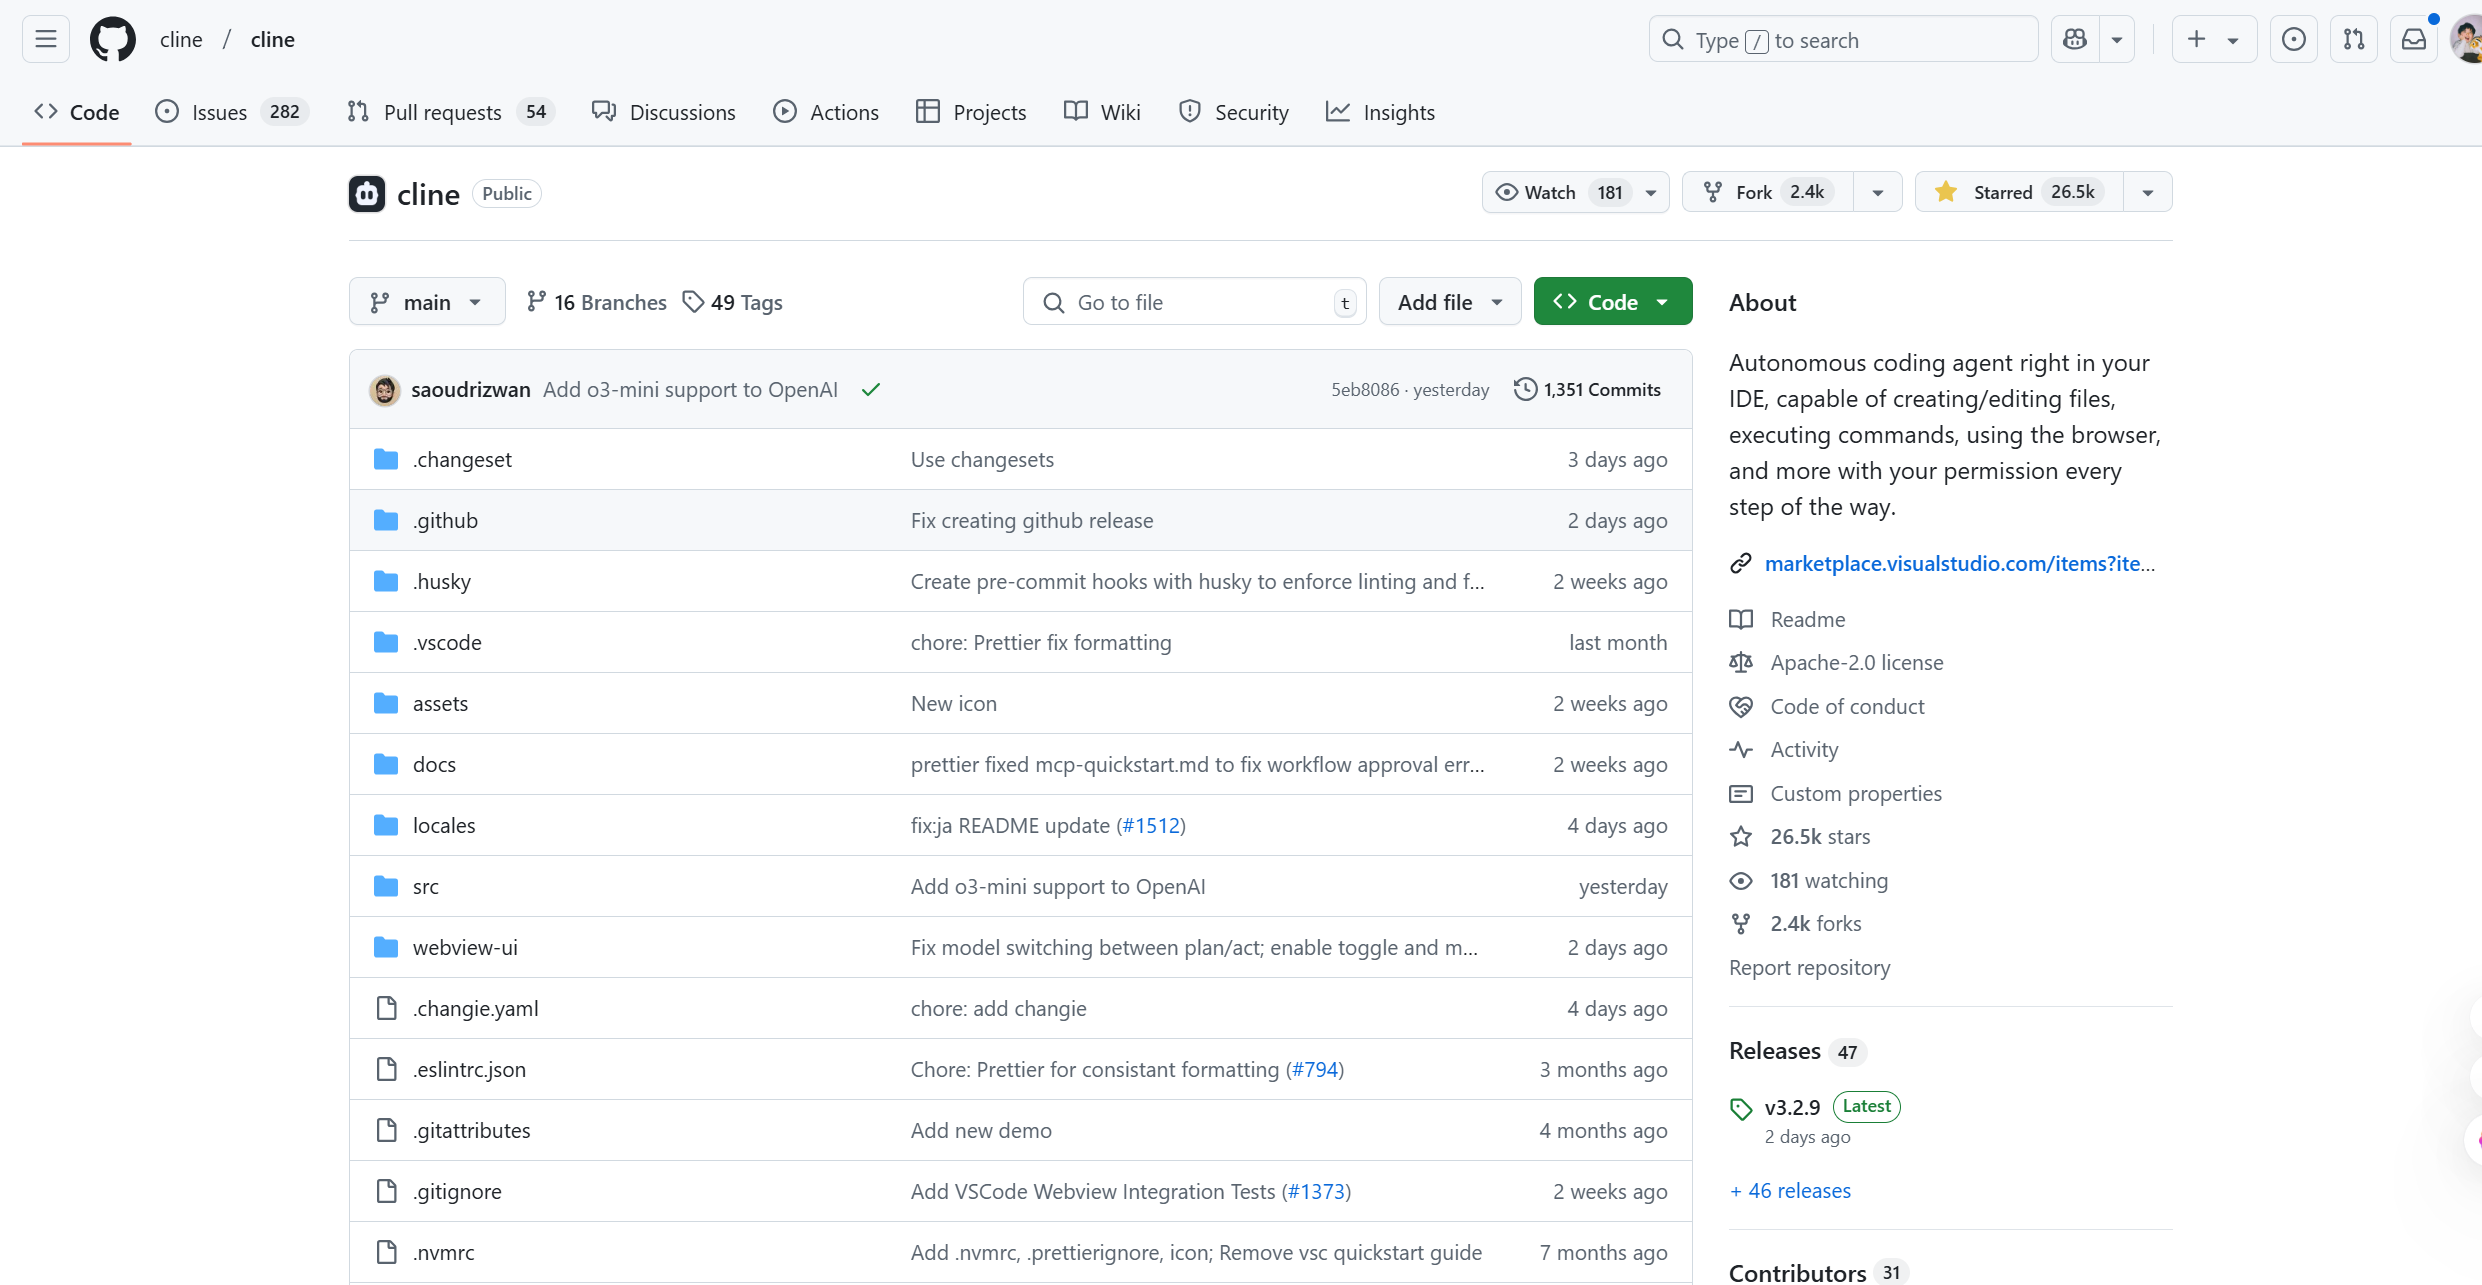Expand the Add file dropdown

pos(1449,302)
